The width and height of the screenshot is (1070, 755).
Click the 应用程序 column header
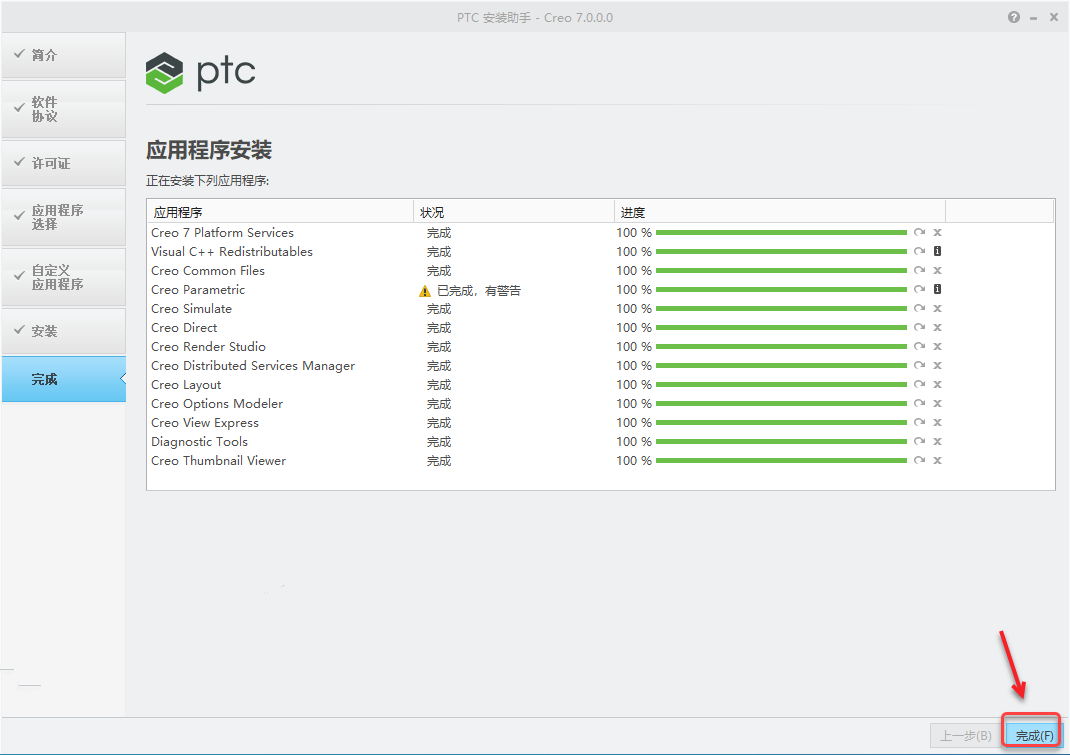(280, 212)
